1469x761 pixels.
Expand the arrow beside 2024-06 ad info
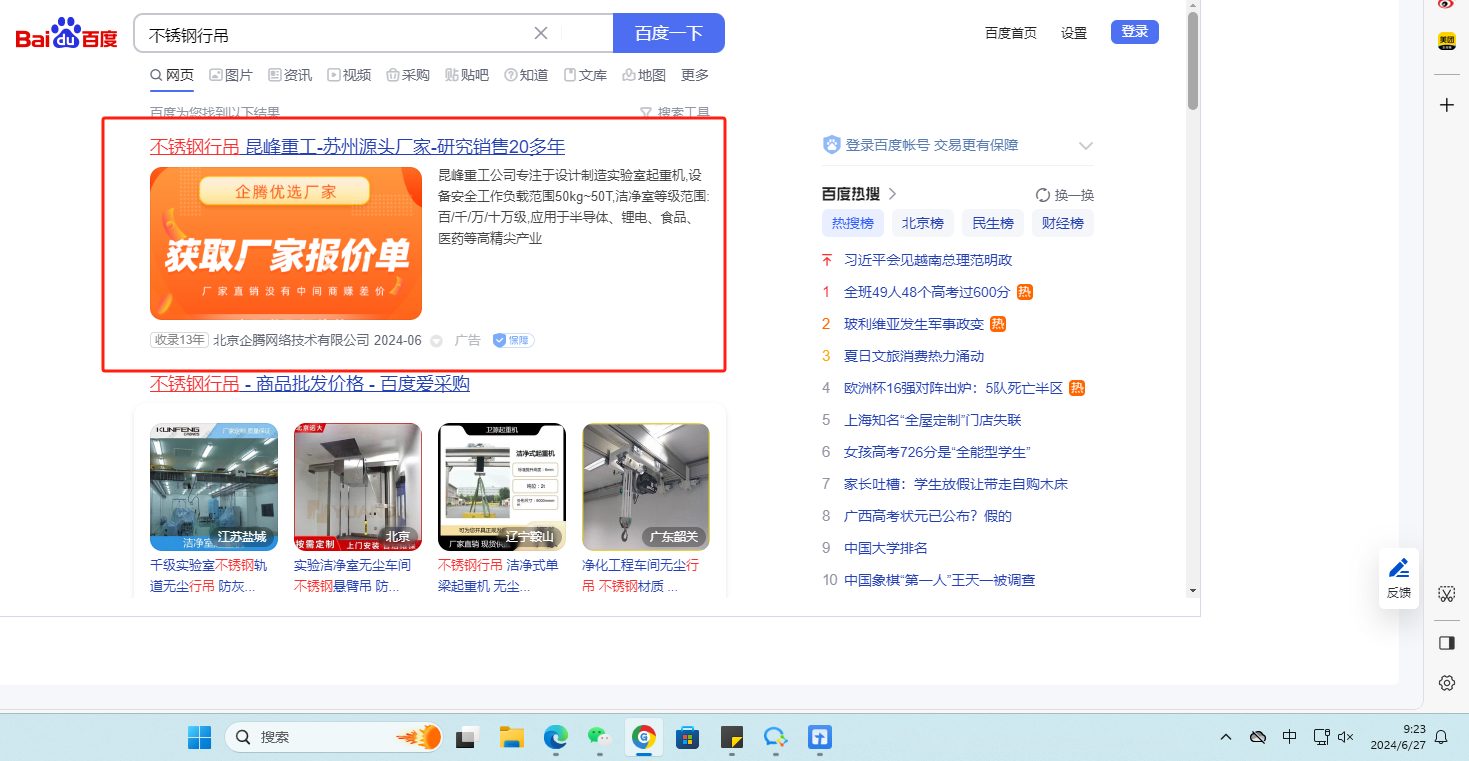436,341
